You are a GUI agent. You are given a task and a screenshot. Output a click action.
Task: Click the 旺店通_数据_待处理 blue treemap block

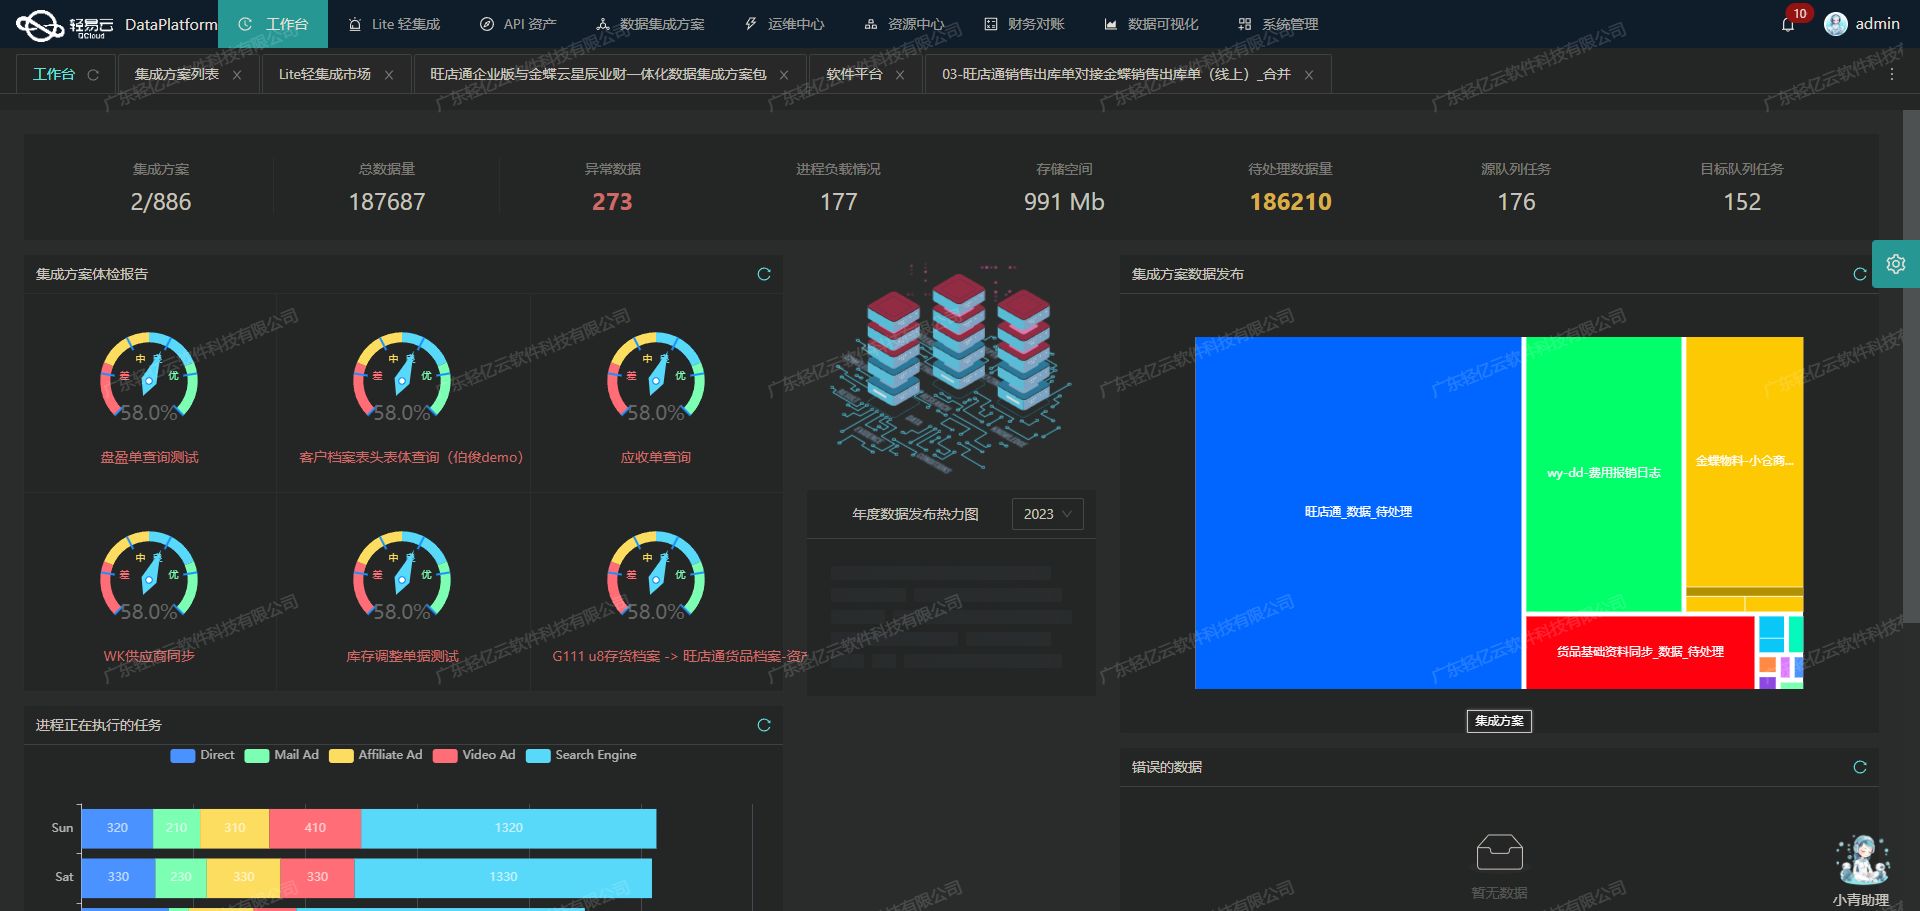click(x=1358, y=512)
